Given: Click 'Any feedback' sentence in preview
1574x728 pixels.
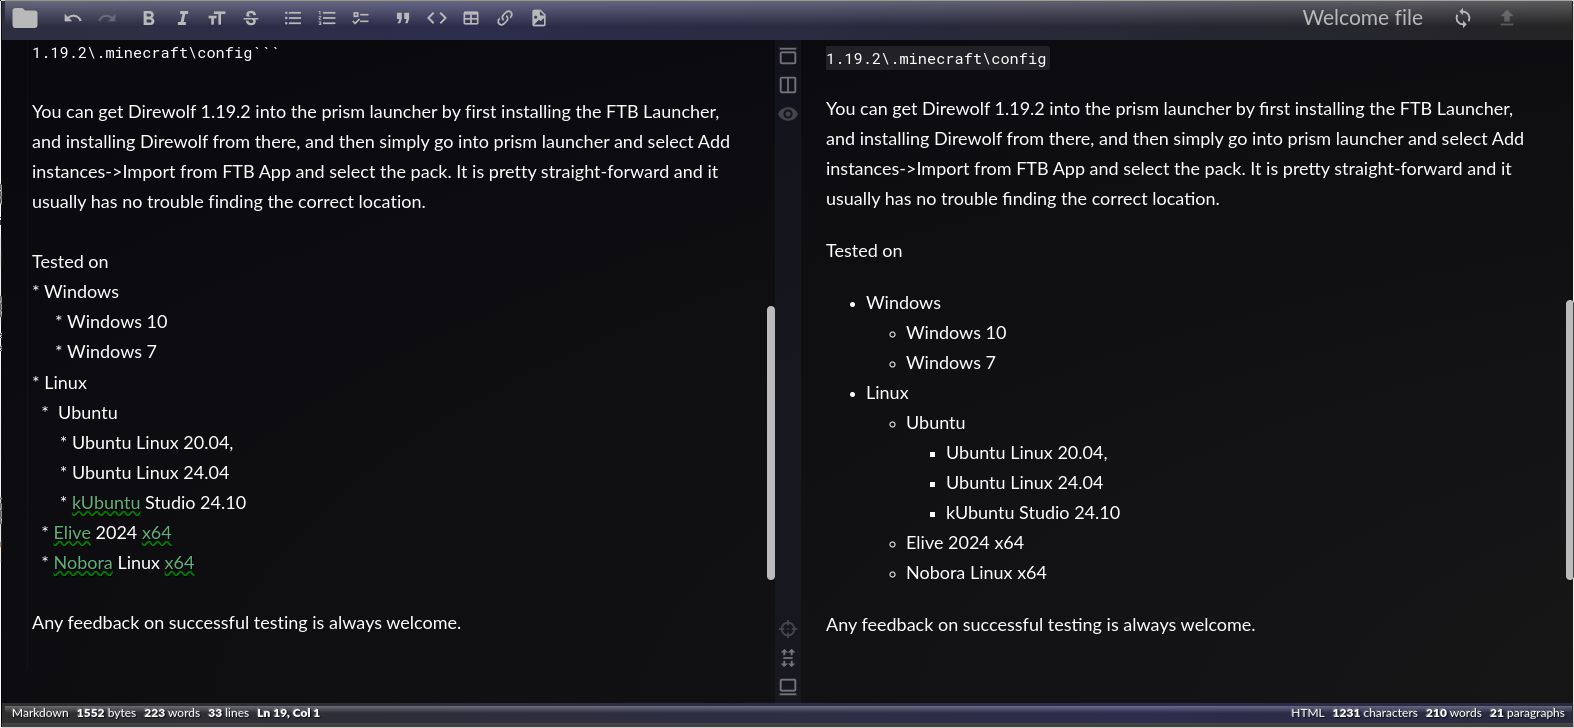Looking at the screenshot, I should [x=1040, y=625].
